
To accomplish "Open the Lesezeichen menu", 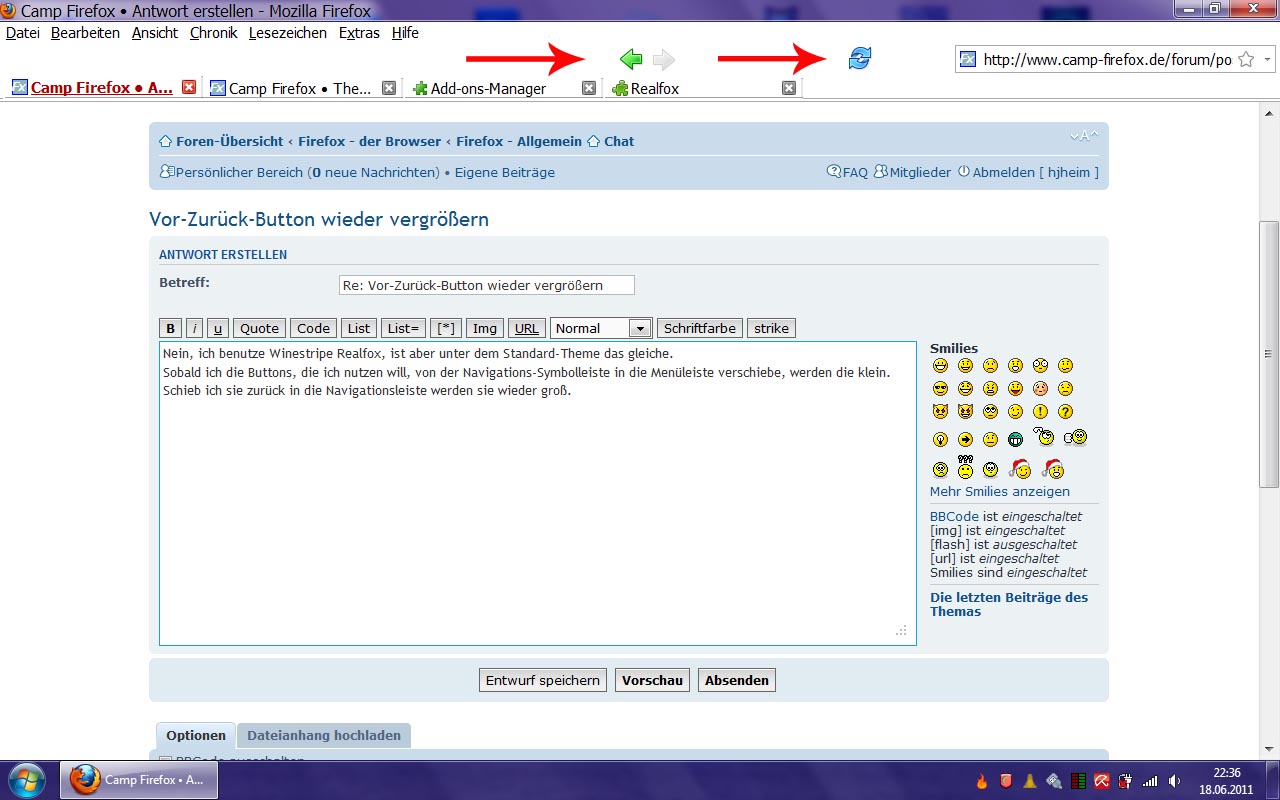I will click(288, 33).
